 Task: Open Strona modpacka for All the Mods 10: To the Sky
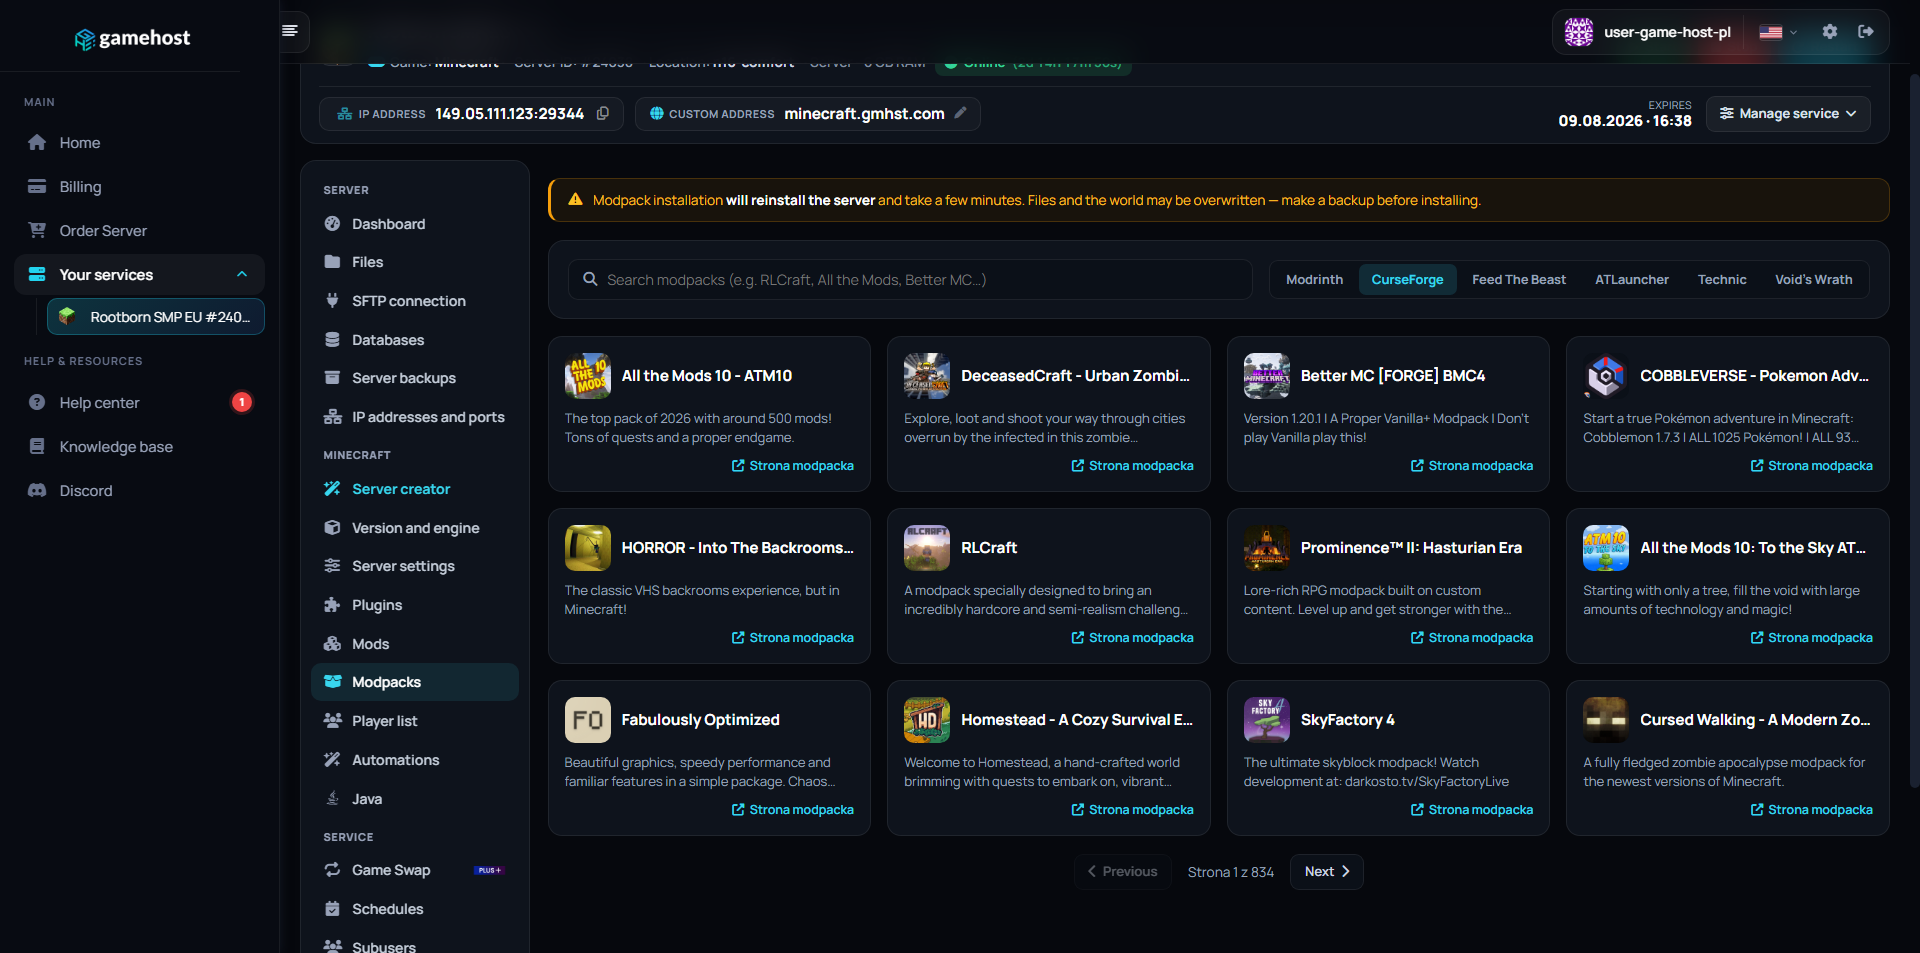[x=1811, y=638]
